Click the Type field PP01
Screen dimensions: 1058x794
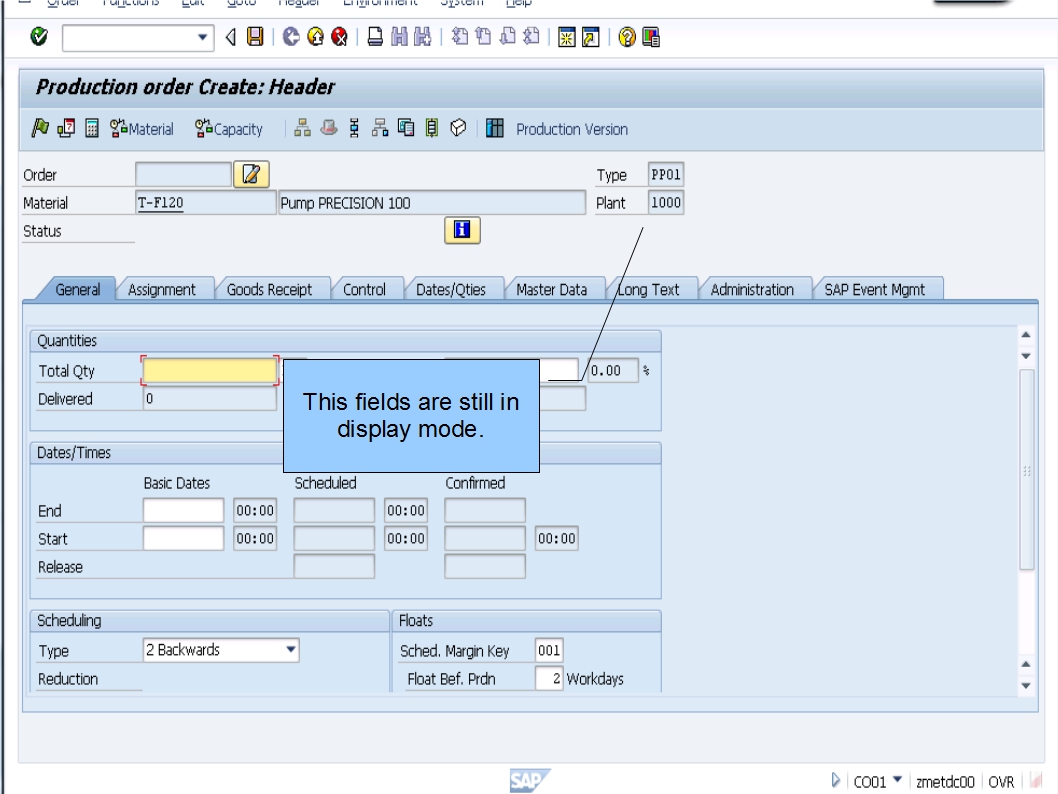click(x=665, y=175)
